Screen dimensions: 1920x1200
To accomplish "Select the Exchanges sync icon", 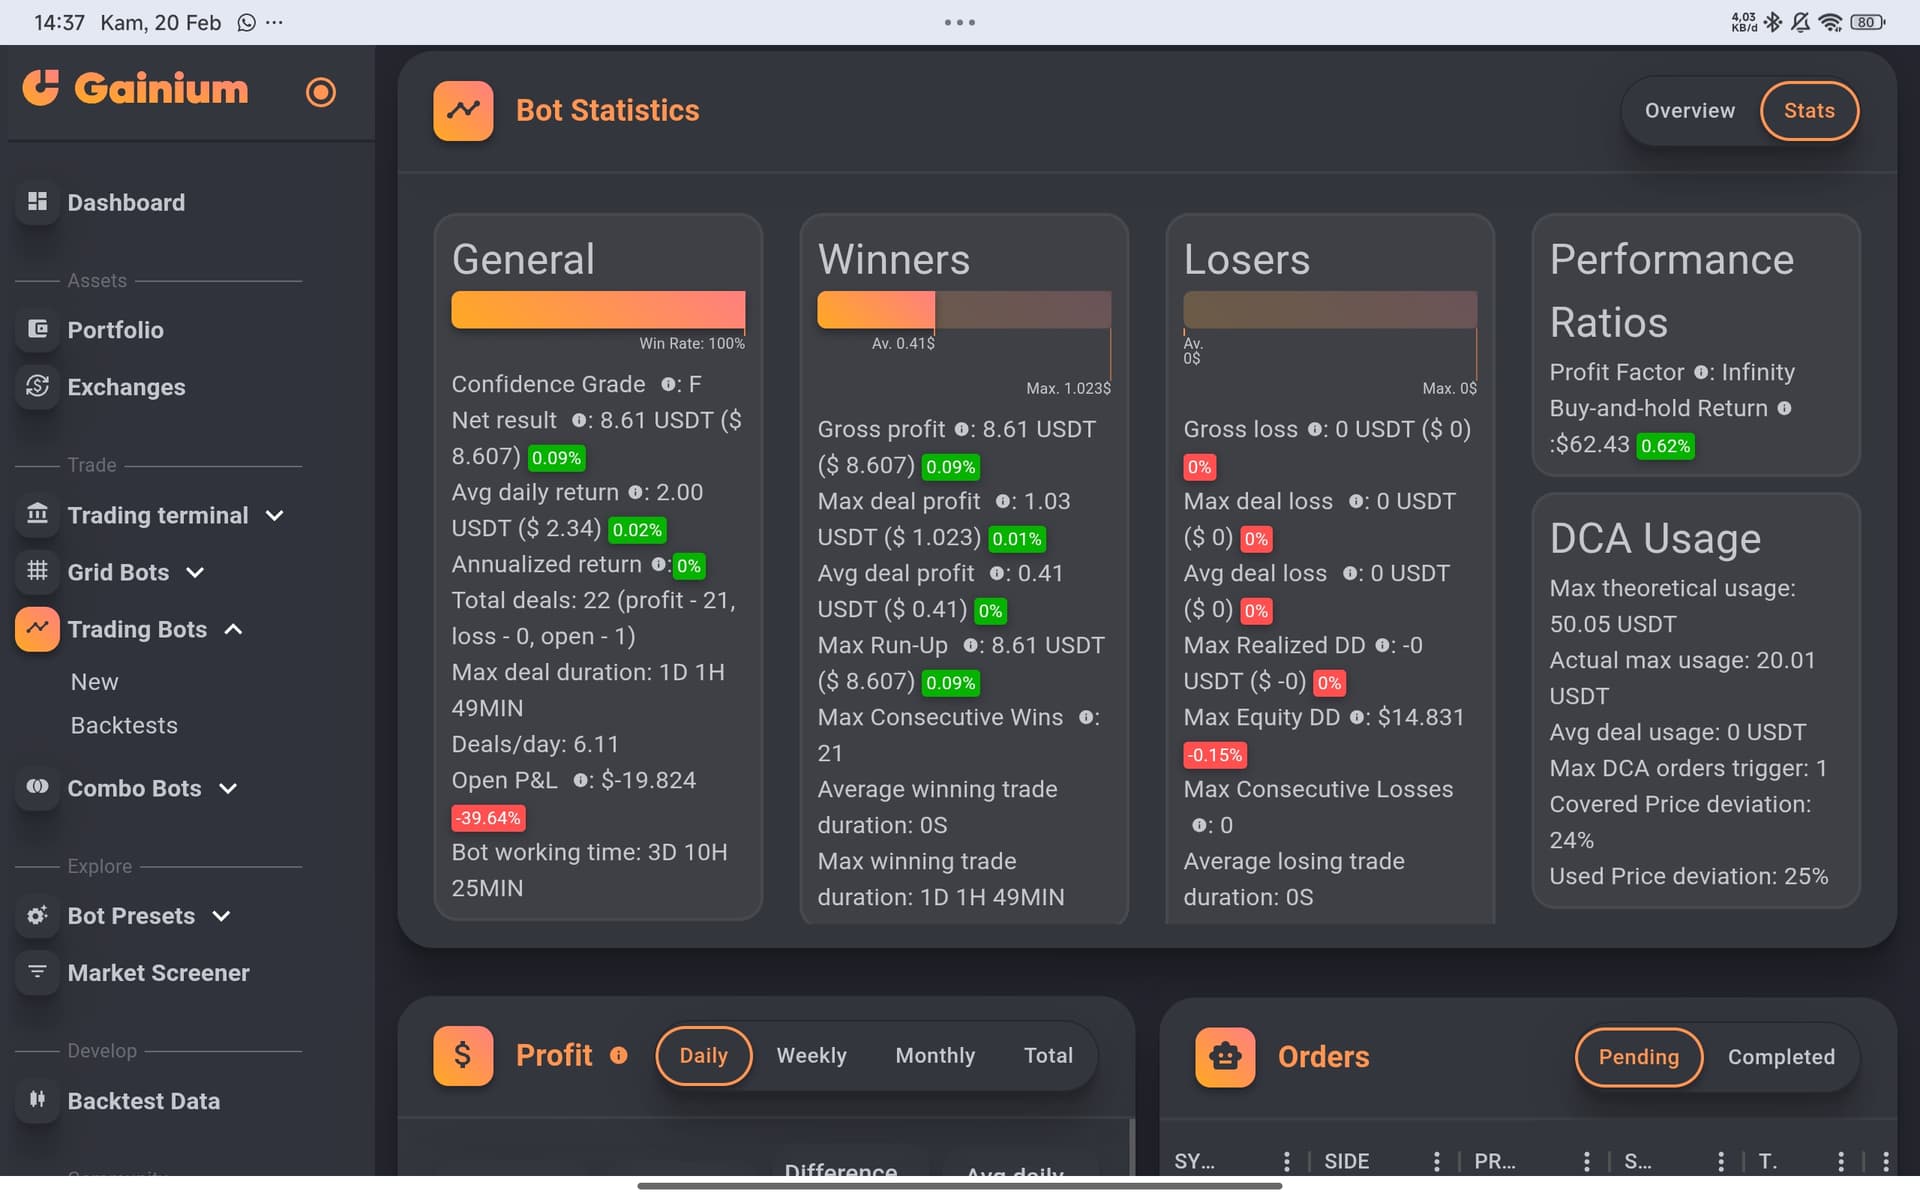I will click(x=37, y=386).
